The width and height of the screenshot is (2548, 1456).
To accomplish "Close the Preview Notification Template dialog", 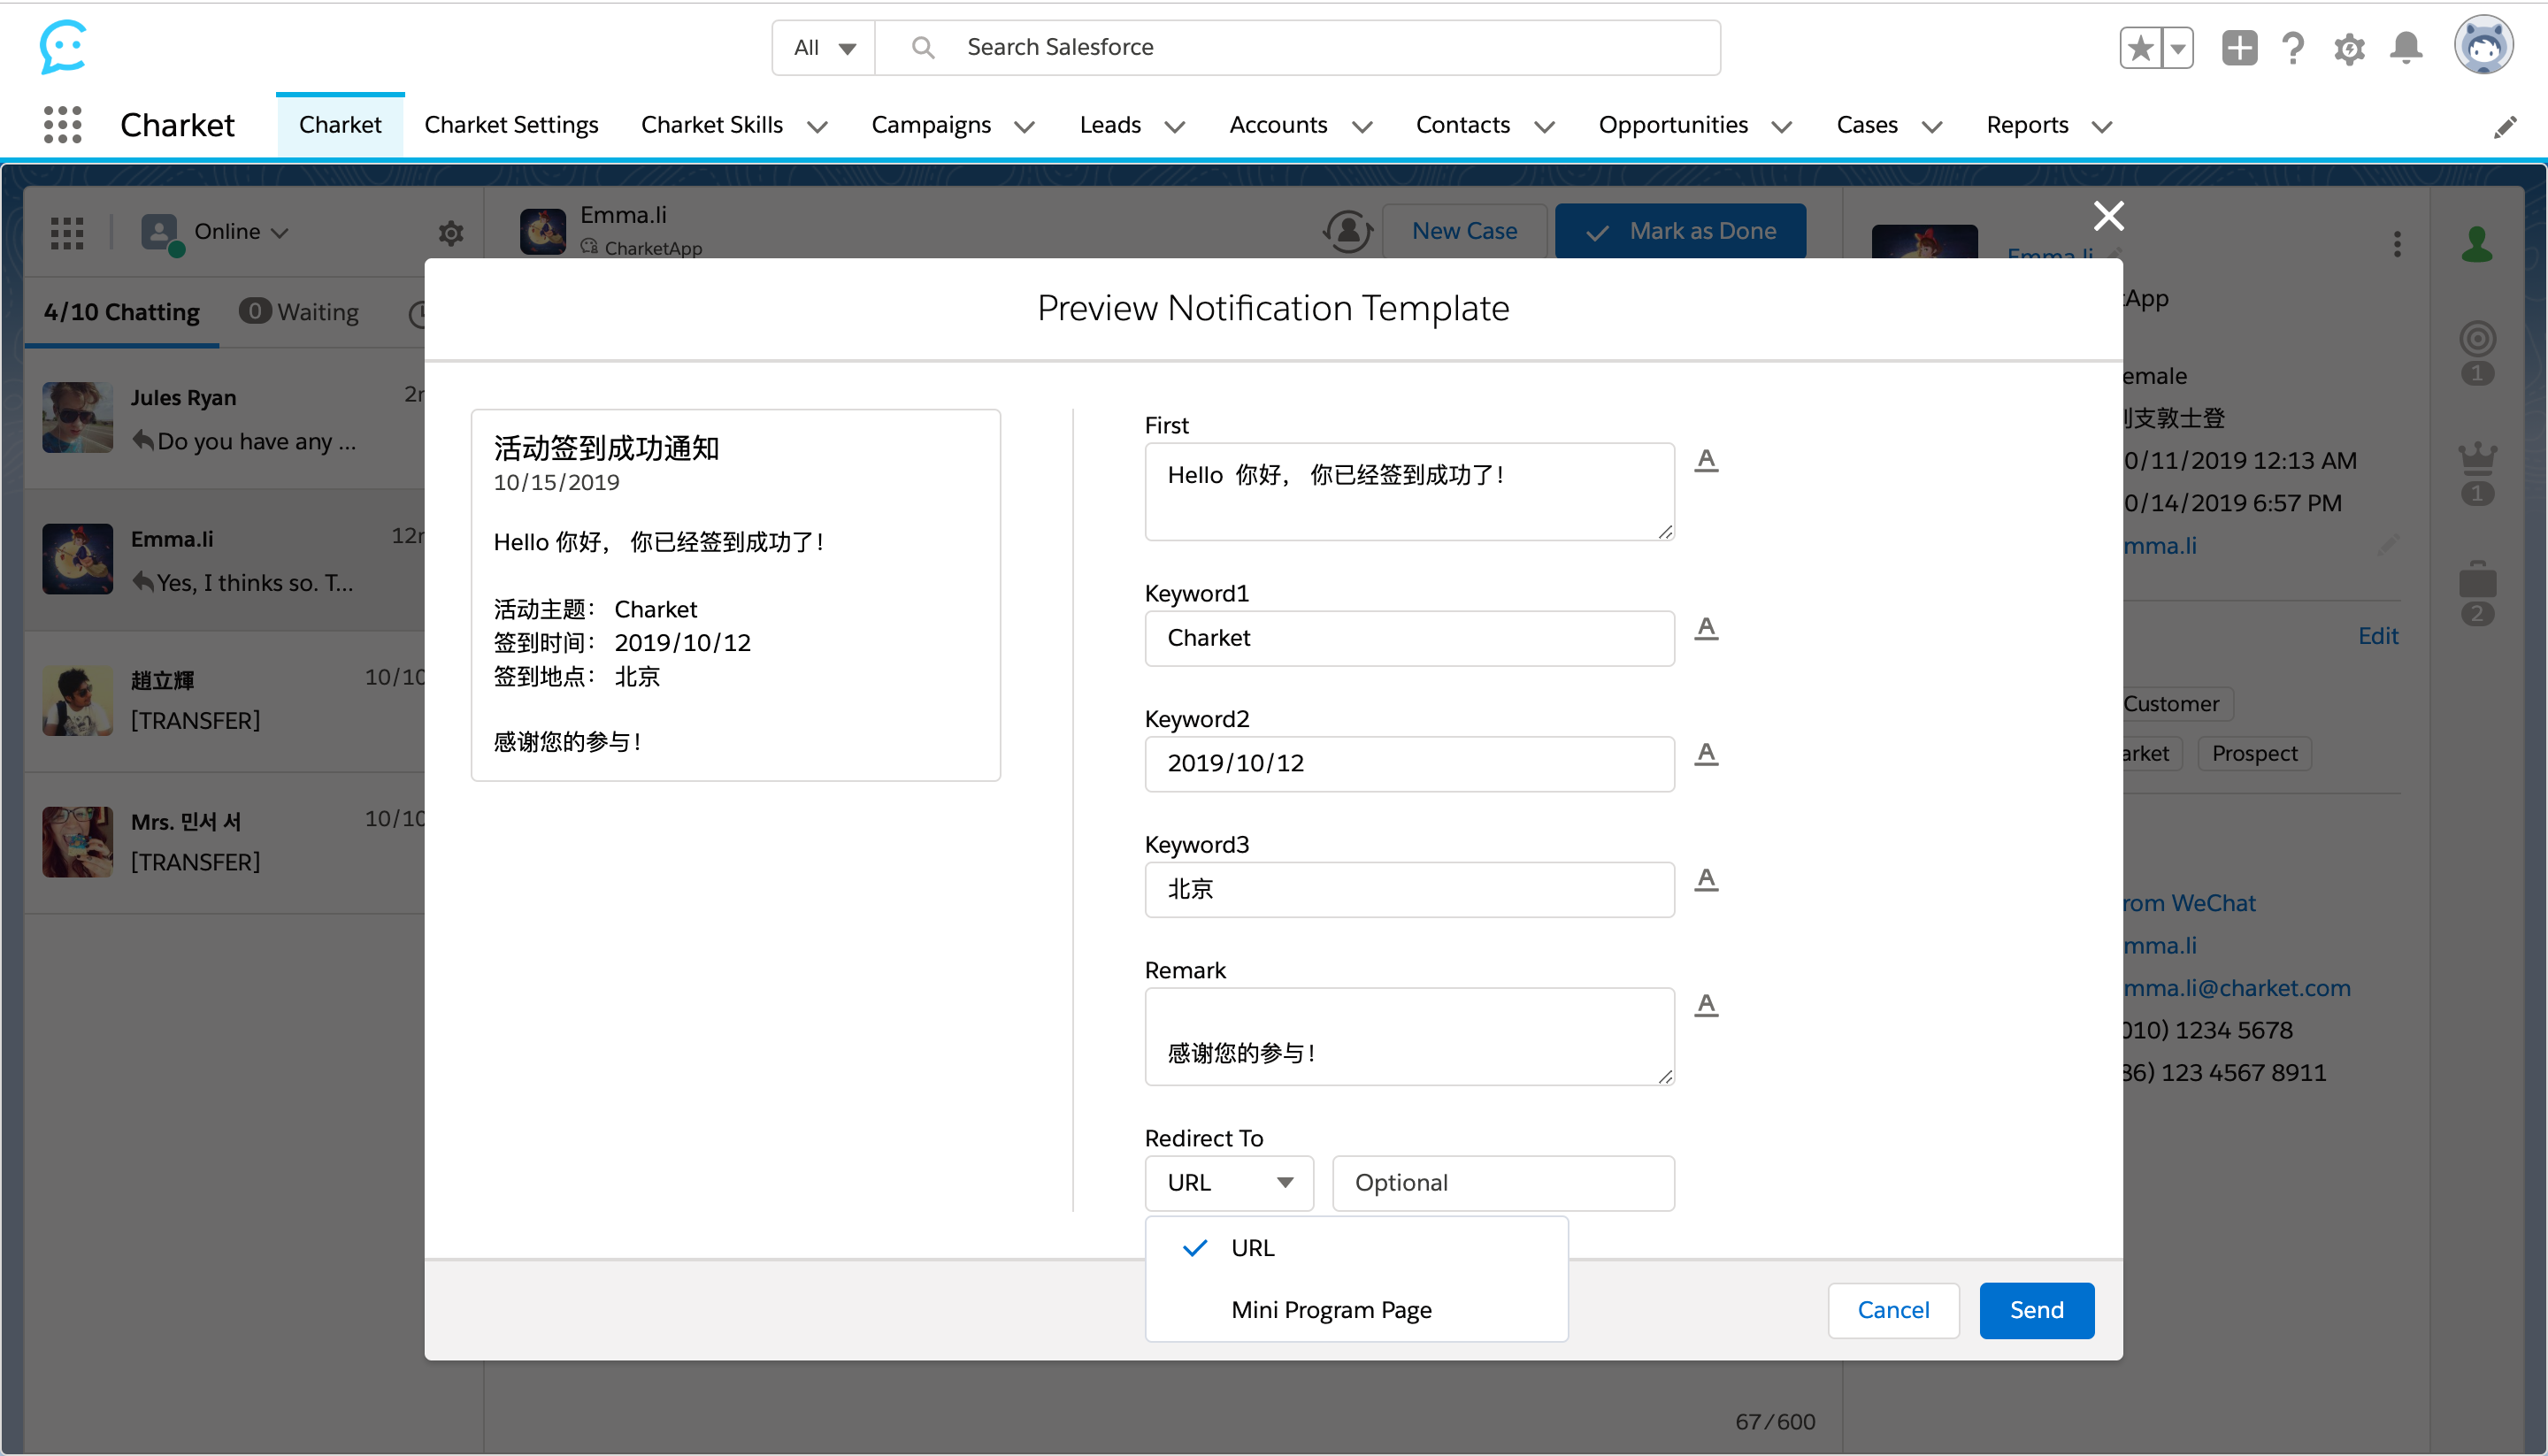I will point(2109,215).
